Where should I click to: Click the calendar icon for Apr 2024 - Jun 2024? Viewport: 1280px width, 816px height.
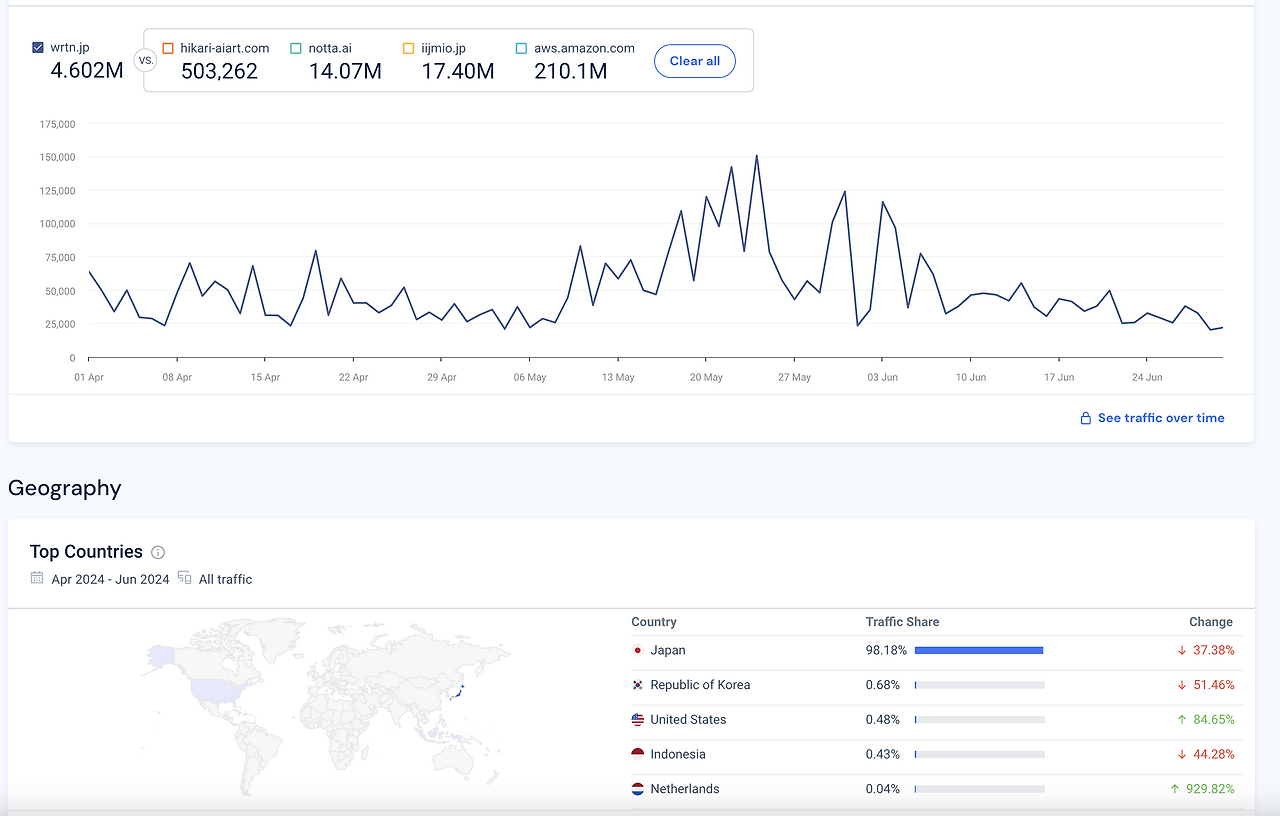point(37,578)
